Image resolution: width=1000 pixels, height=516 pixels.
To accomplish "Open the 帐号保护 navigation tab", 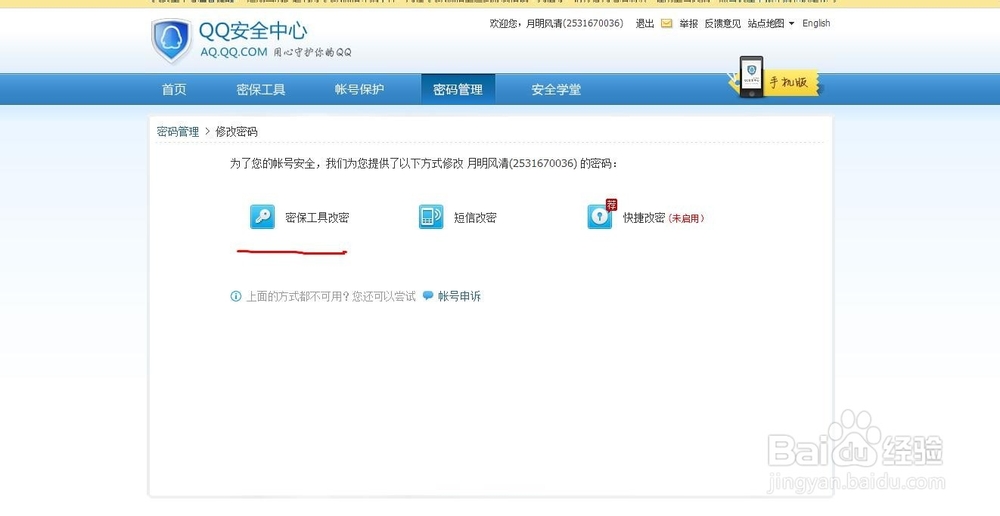I will pos(359,89).
